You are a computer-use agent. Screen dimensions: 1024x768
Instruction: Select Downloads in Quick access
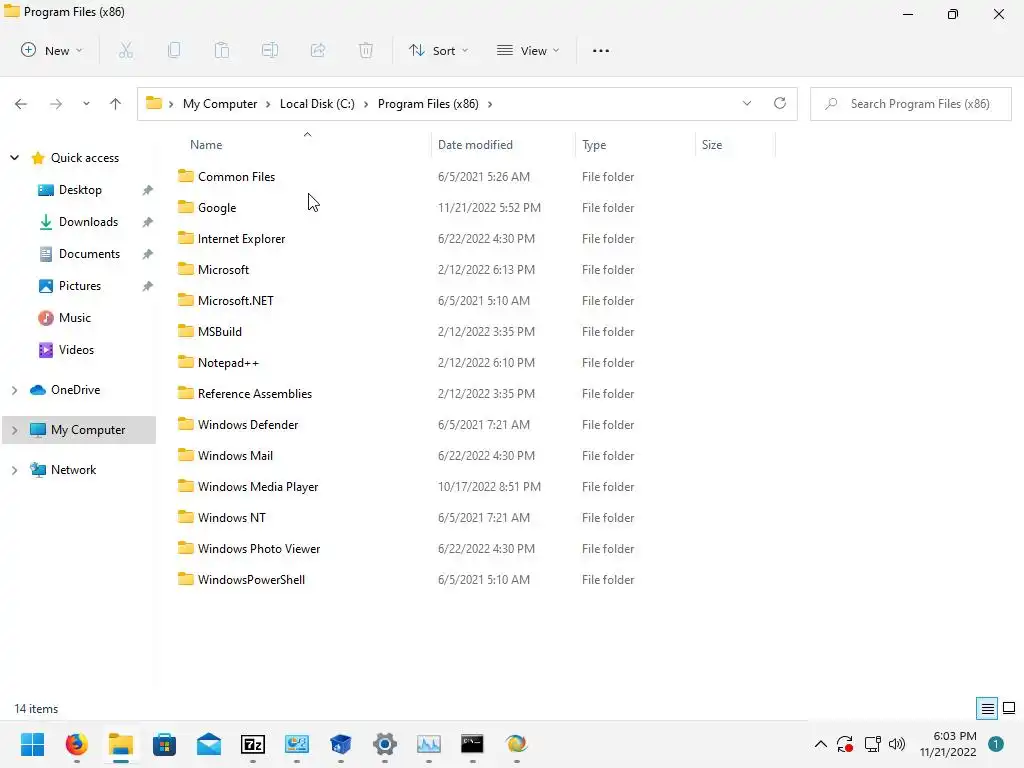[x=88, y=222]
